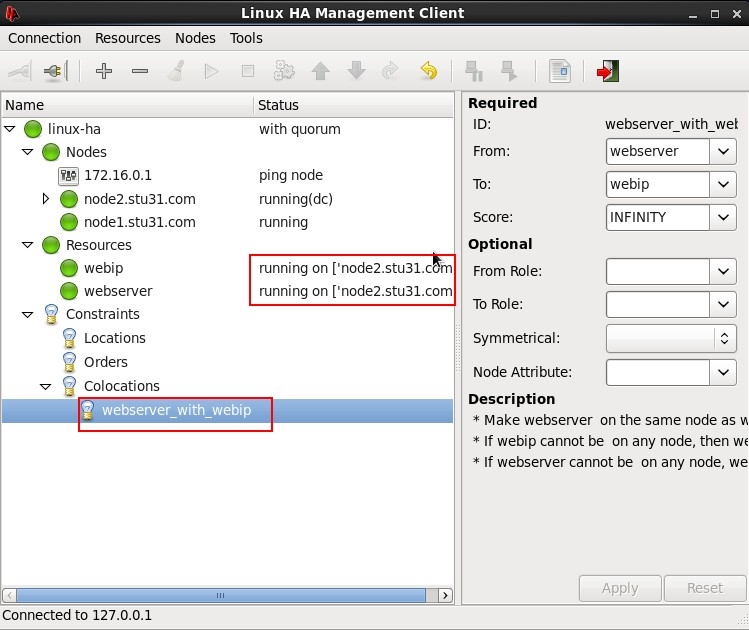Open the To Role dropdown
The width and height of the screenshot is (749, 630).
[723, 304]
